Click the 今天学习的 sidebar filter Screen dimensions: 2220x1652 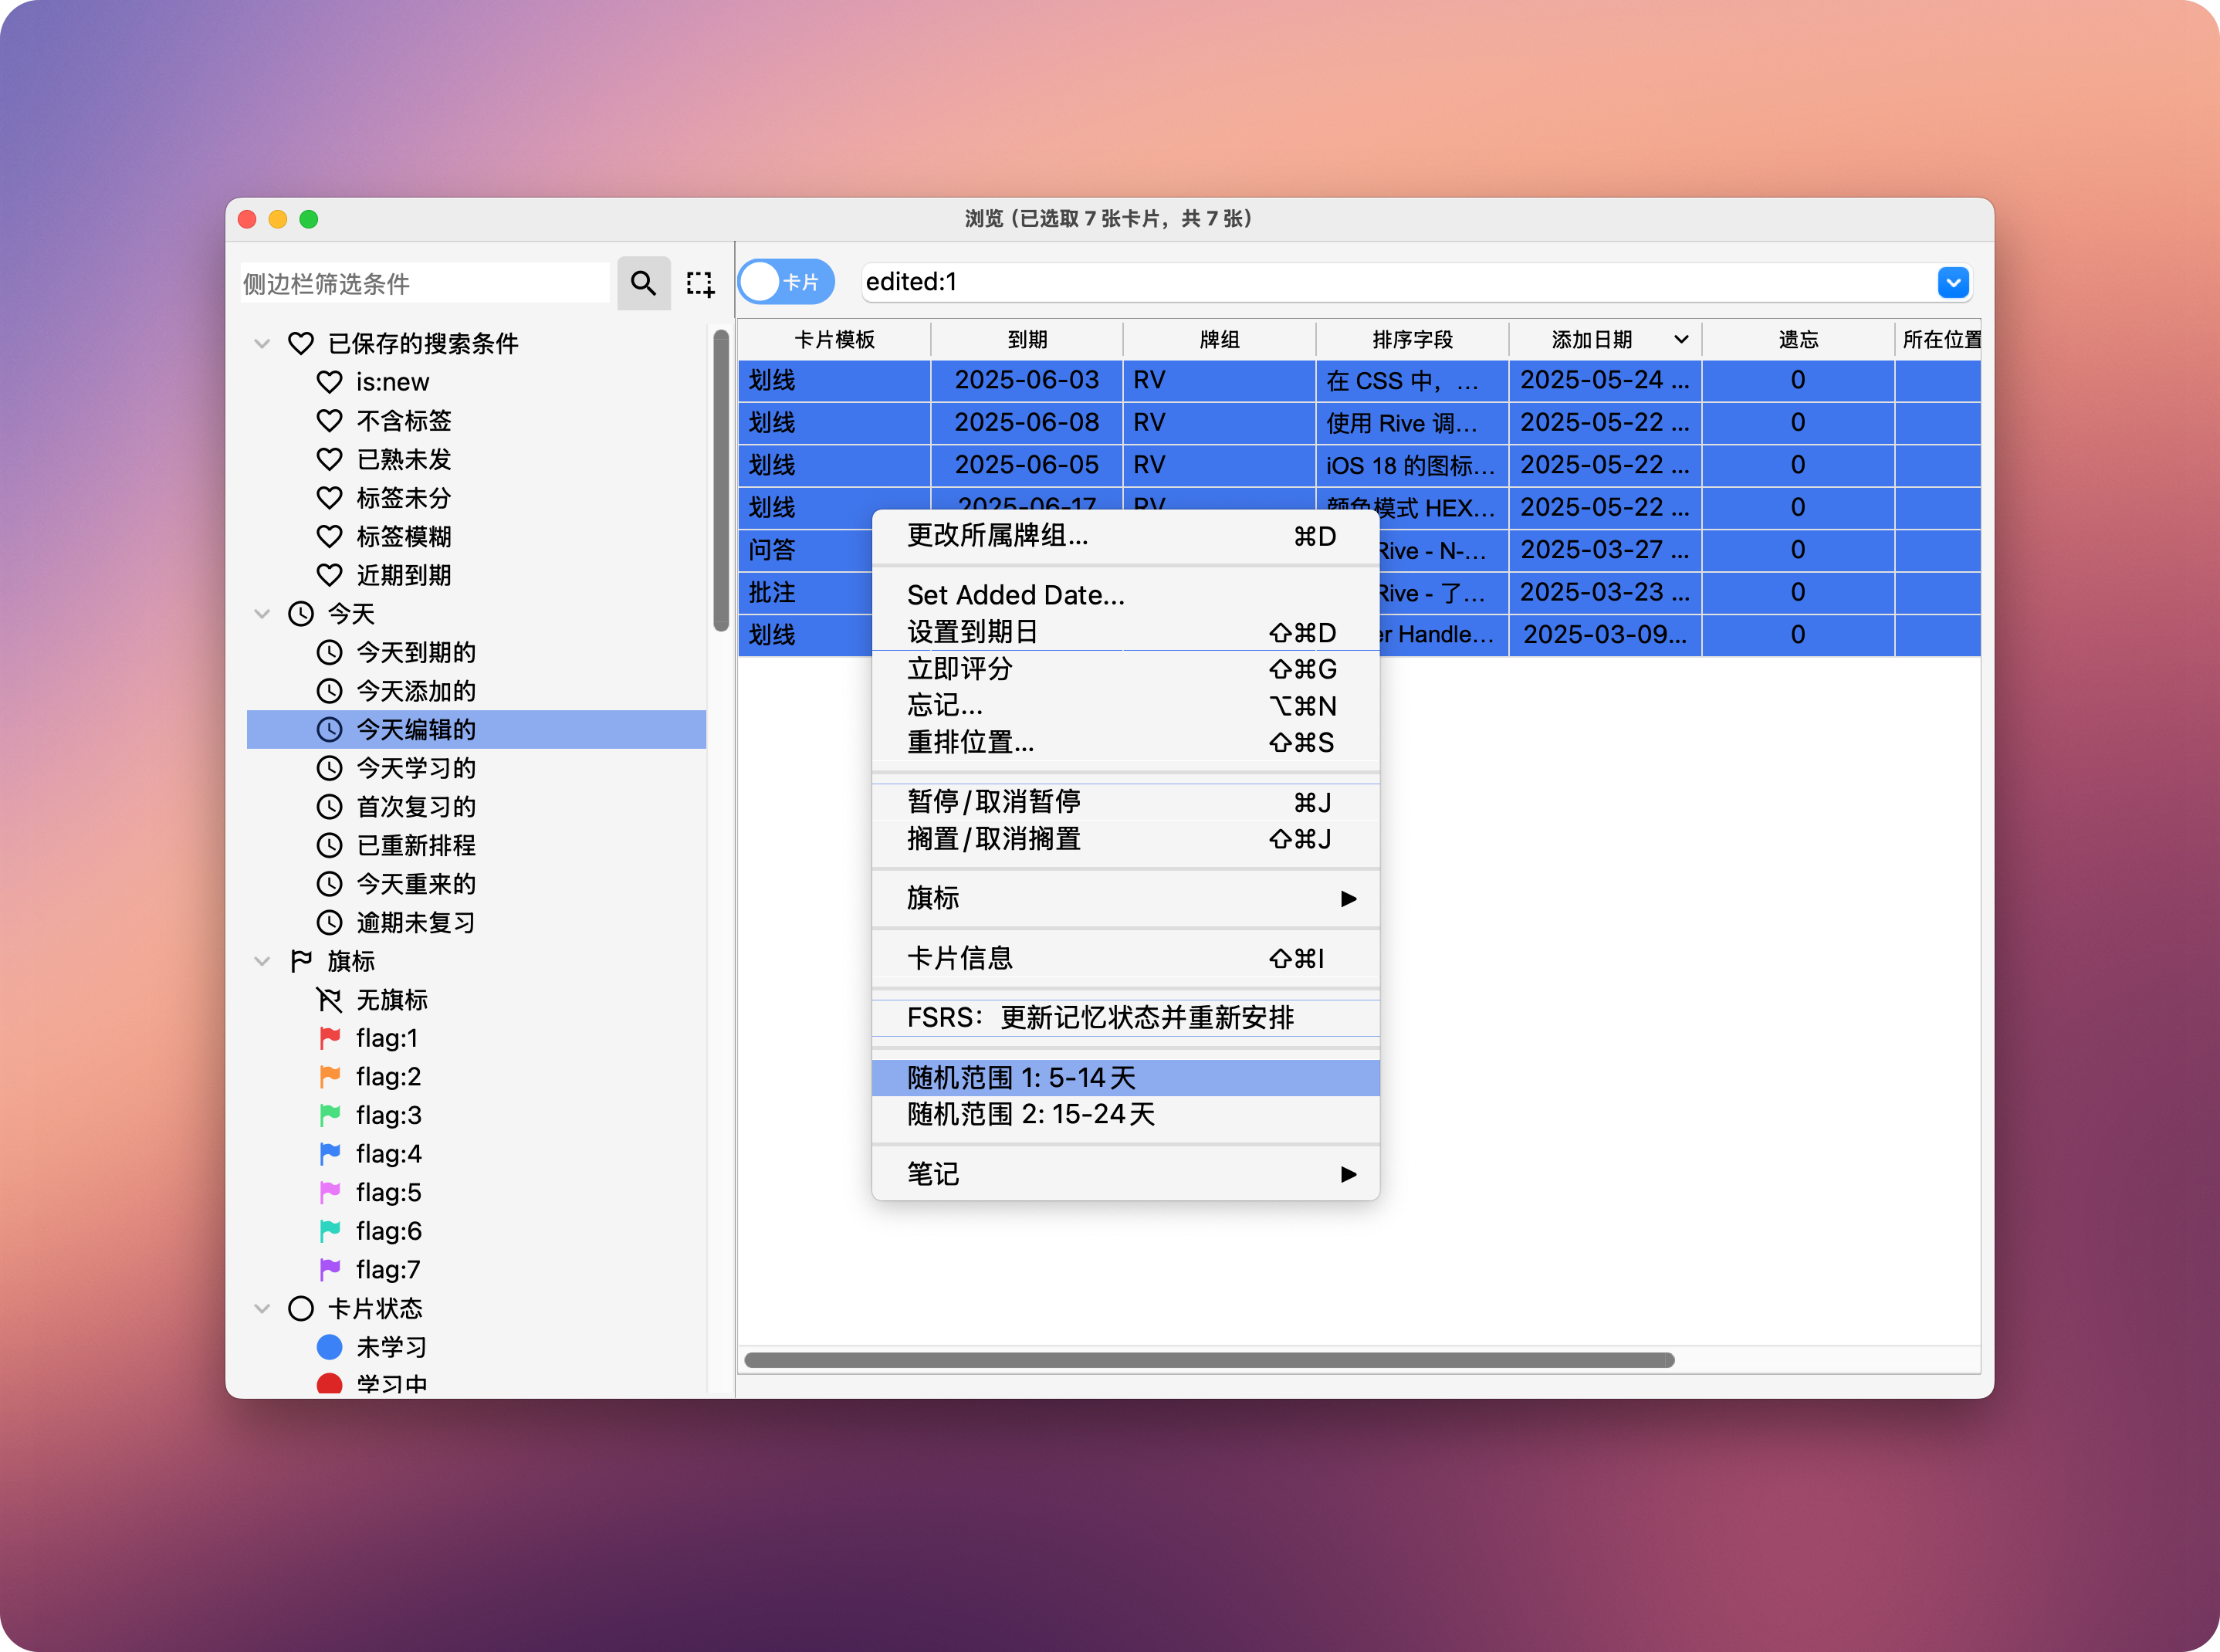pyautogui.click(x=416, y=768)
